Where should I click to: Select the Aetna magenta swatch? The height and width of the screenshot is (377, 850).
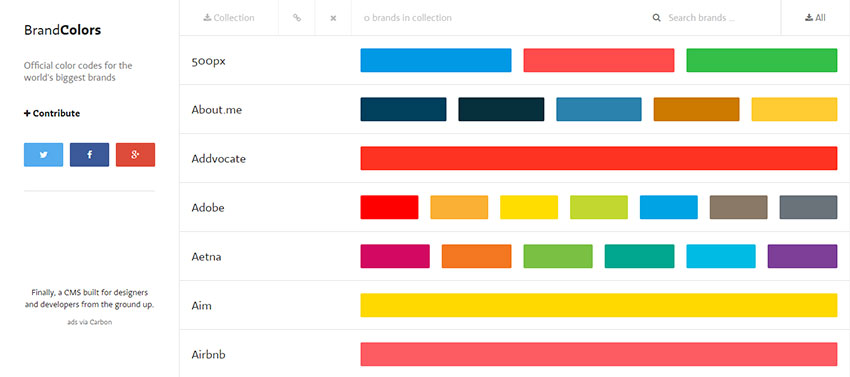tap(395, 256)
